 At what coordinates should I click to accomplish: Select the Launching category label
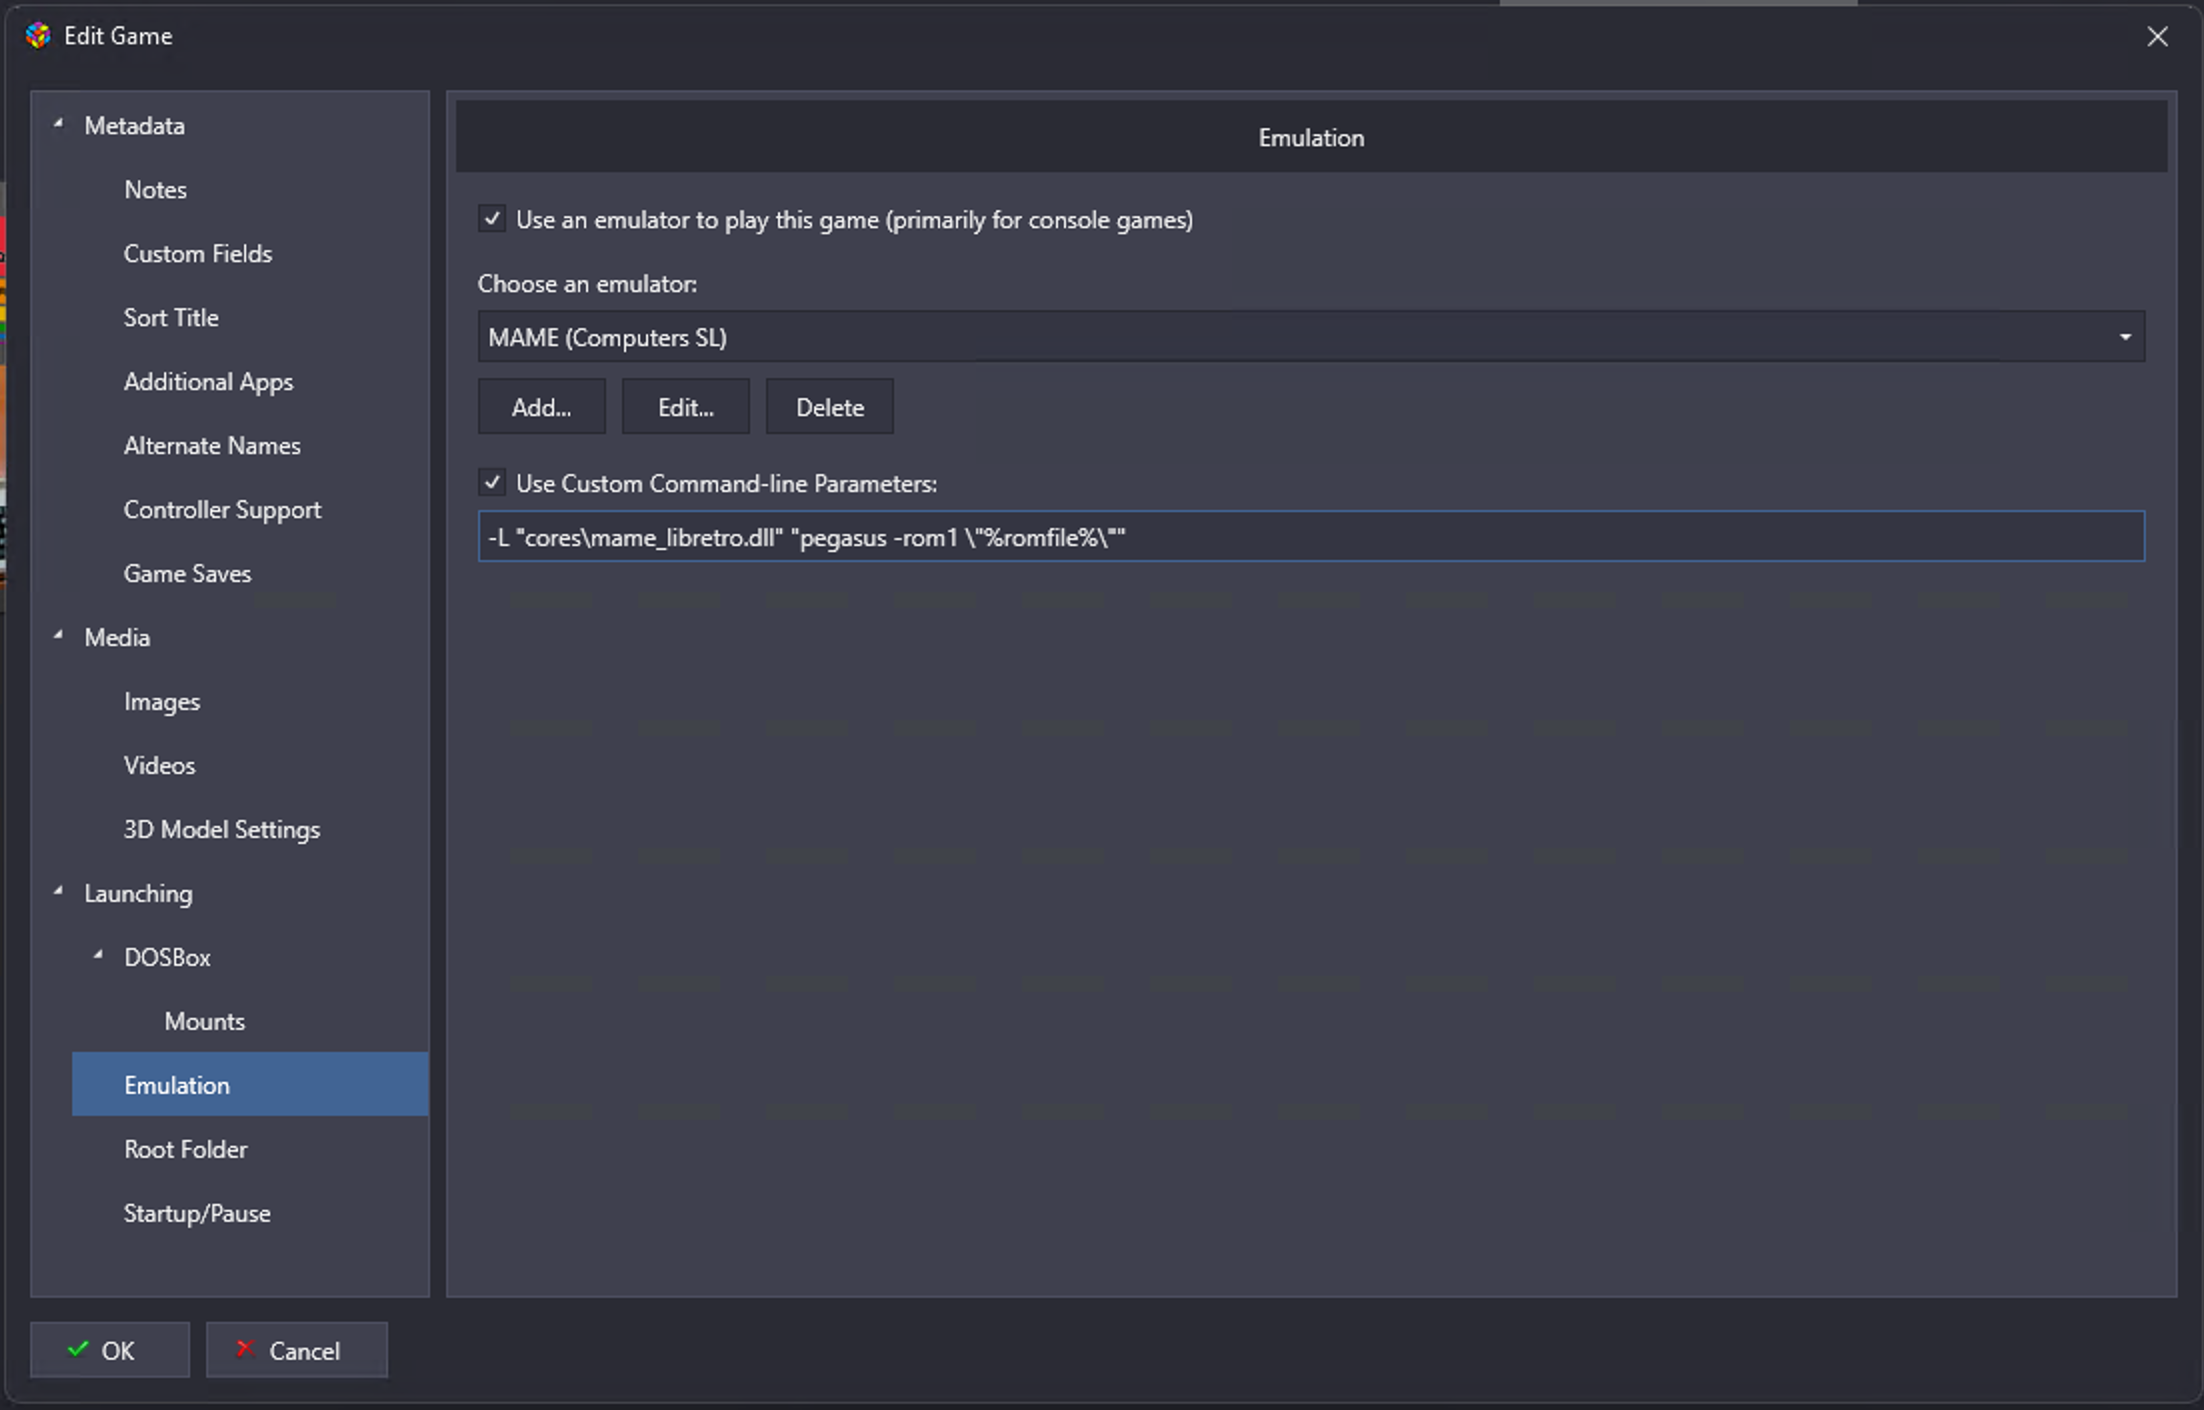click(138, 894)
